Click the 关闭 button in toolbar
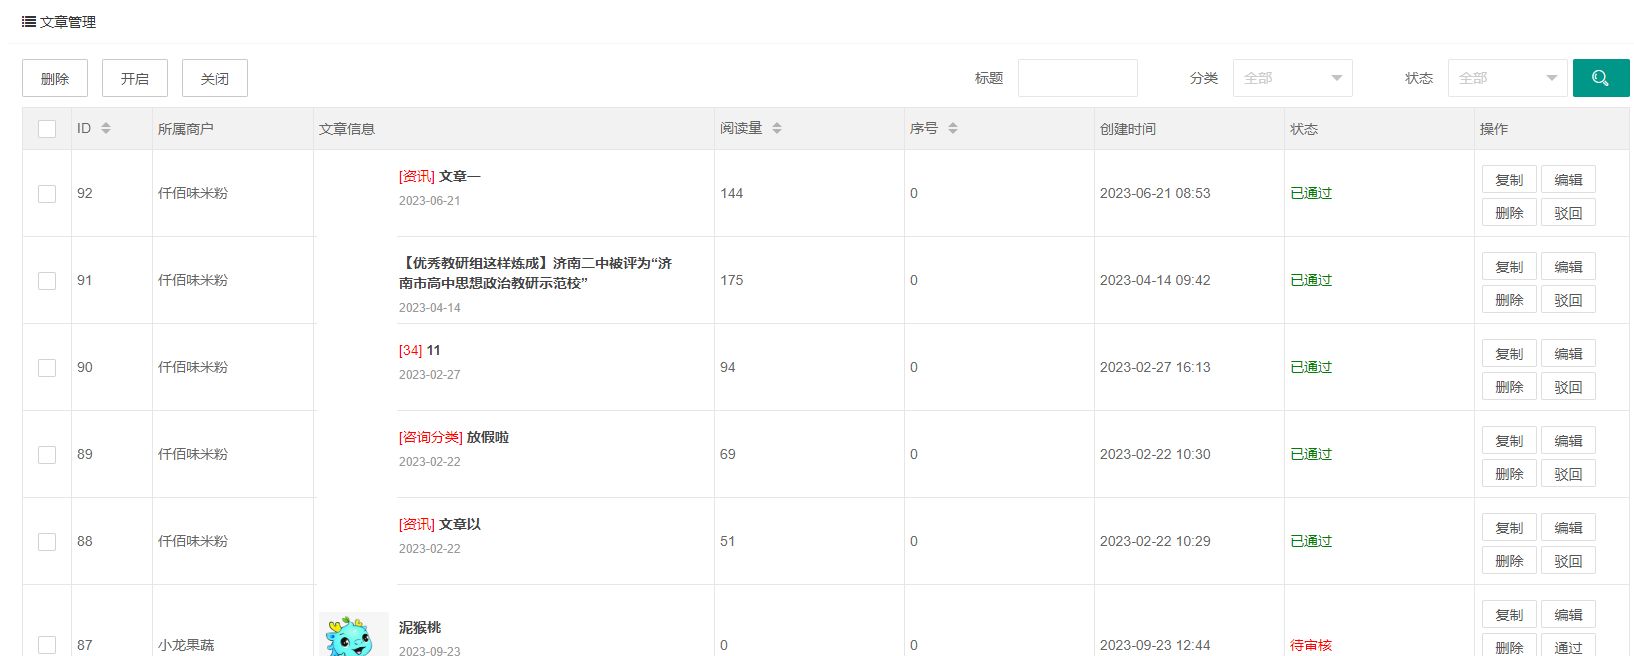Viewport: 1634px width, 656px height. click(x=215, y=79)
